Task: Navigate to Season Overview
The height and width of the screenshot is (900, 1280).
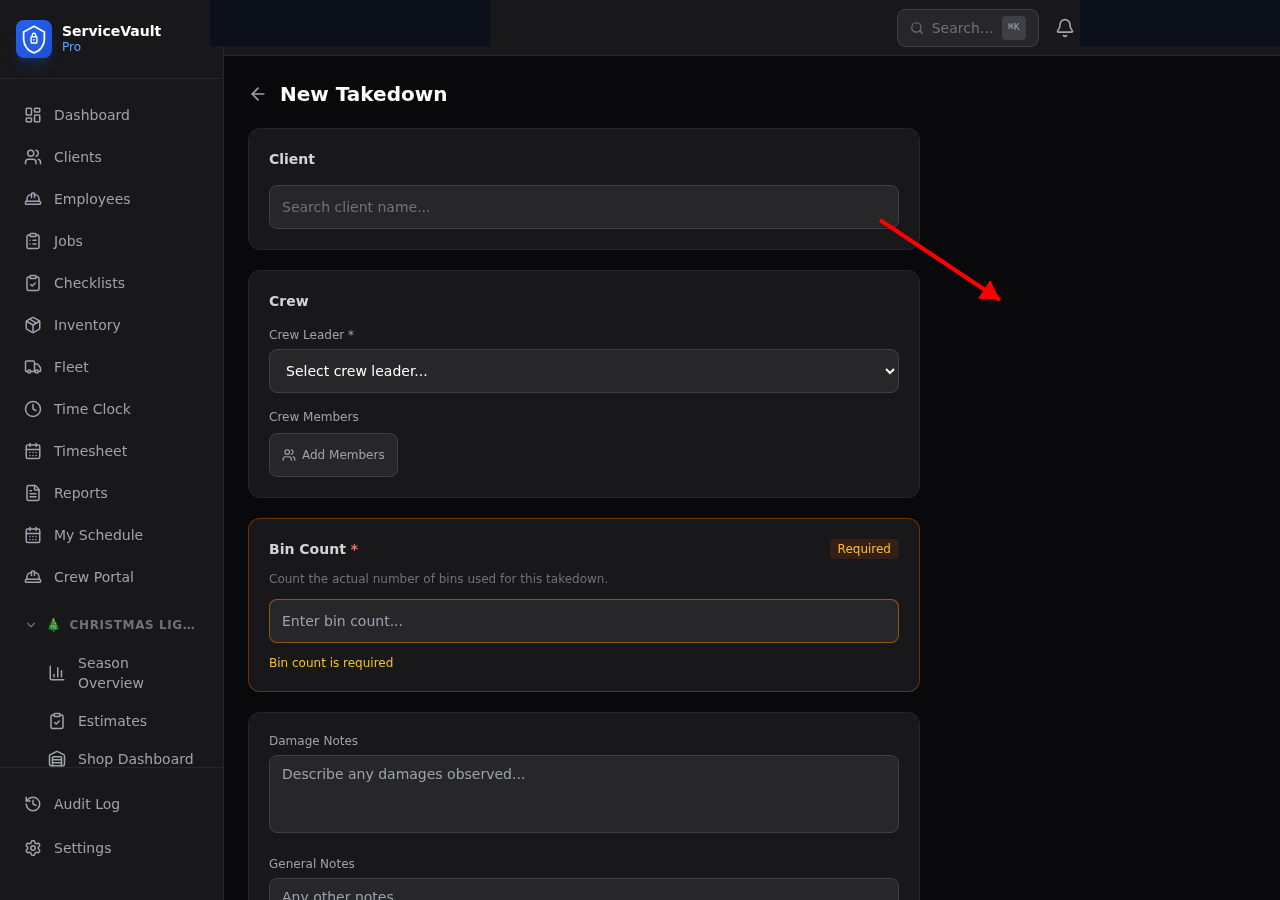Action: point(111,673)
